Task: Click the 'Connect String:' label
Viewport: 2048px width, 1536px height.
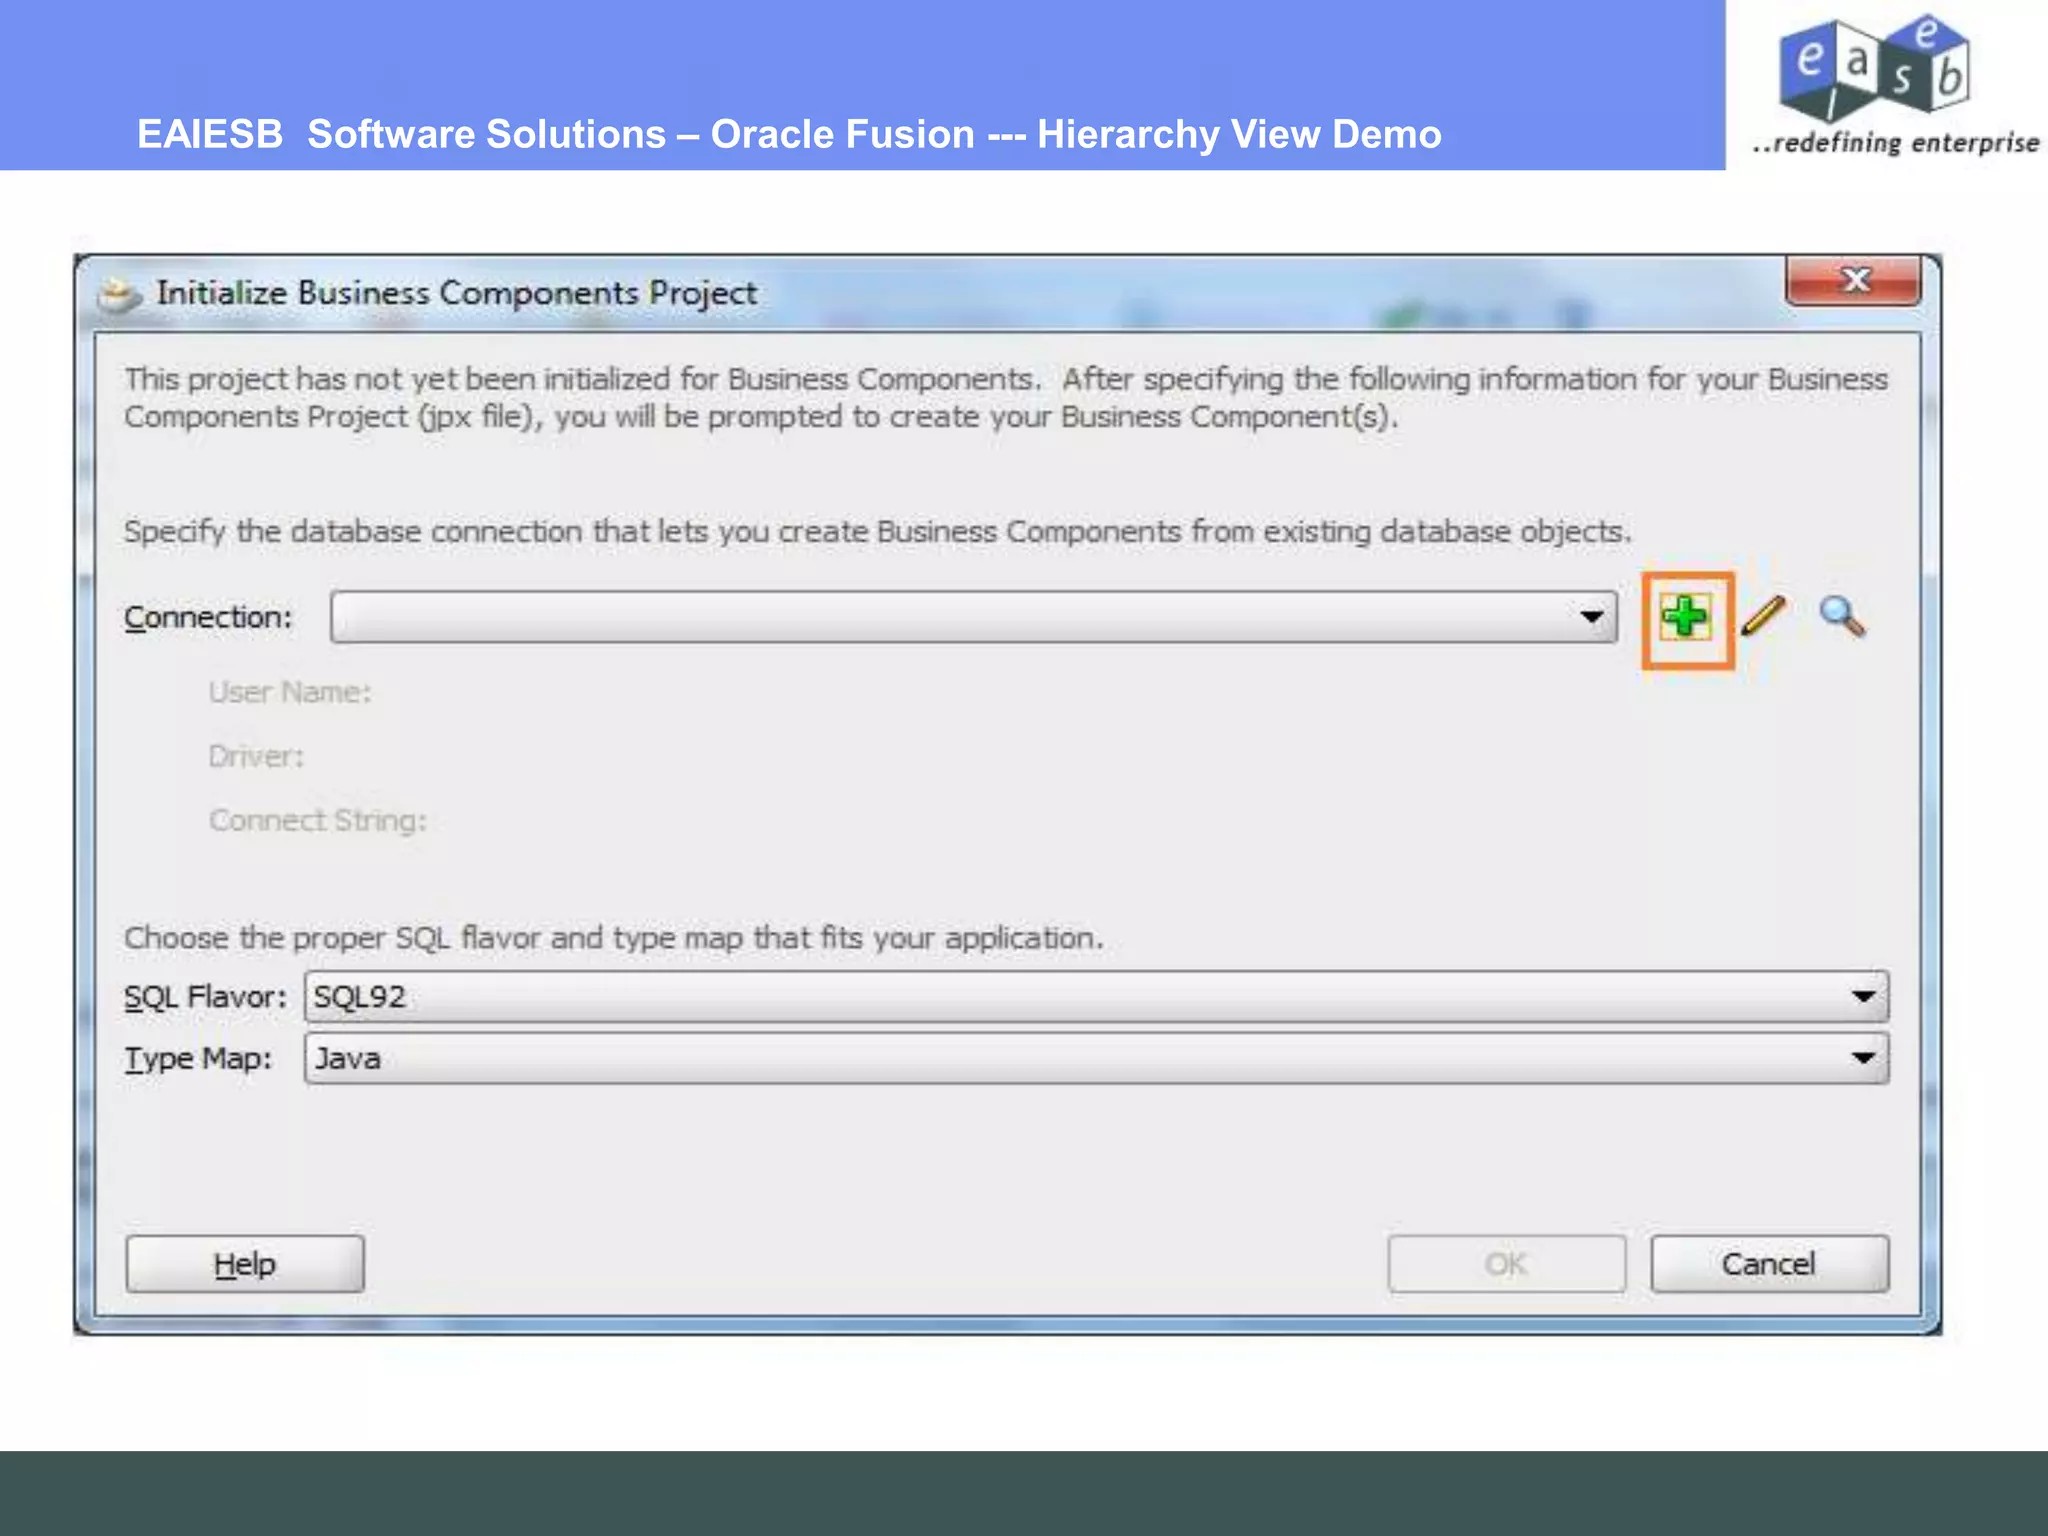Action: (318, 820)
